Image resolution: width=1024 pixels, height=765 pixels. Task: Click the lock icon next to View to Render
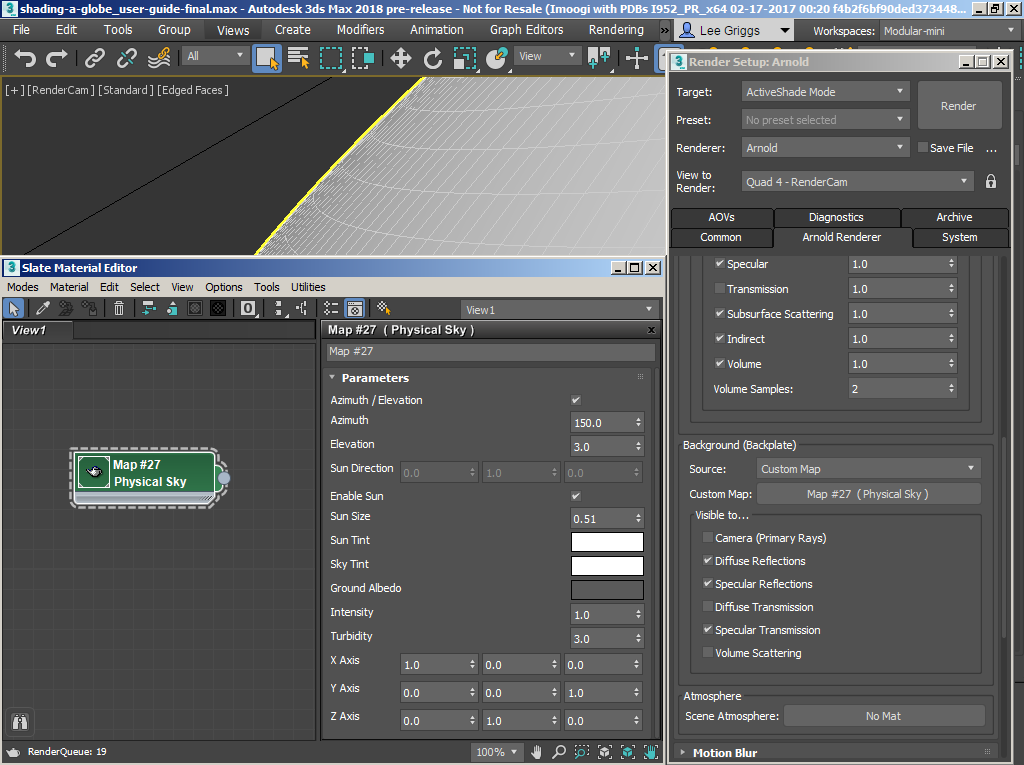991,182
